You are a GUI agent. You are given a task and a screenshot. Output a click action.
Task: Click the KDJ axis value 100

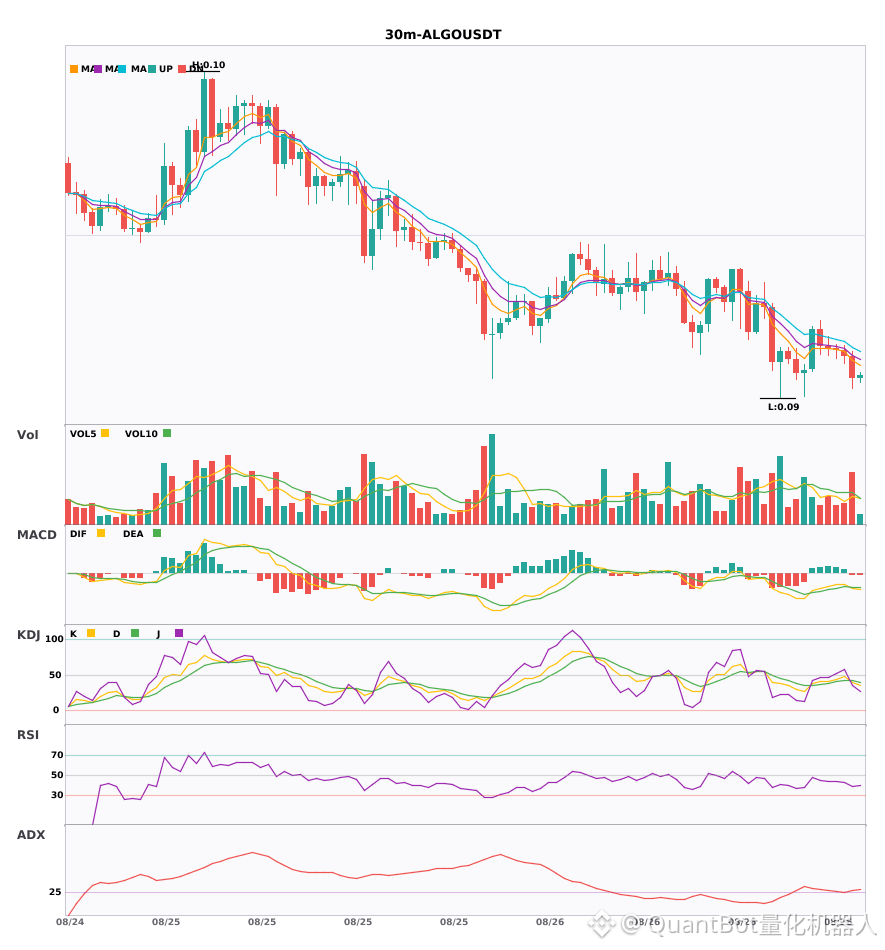55,639
